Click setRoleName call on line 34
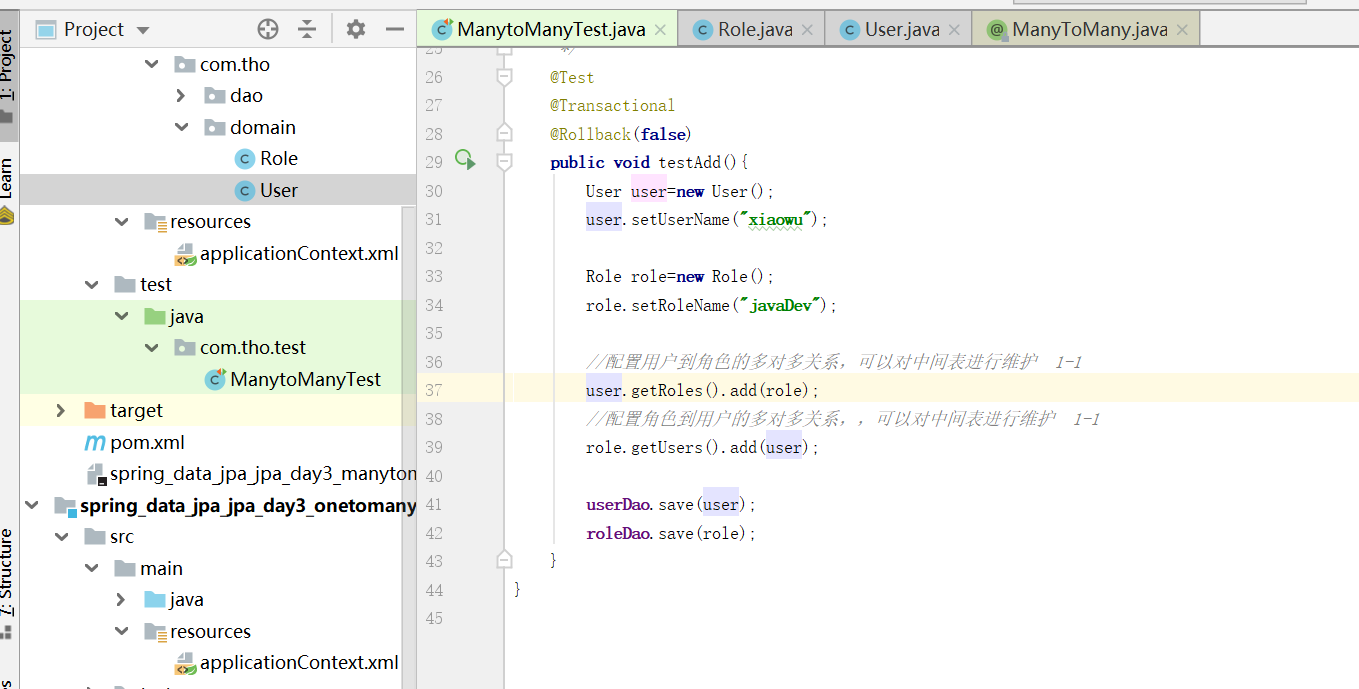The width and height of the screenshot is (1359, 689). [680, 305]
